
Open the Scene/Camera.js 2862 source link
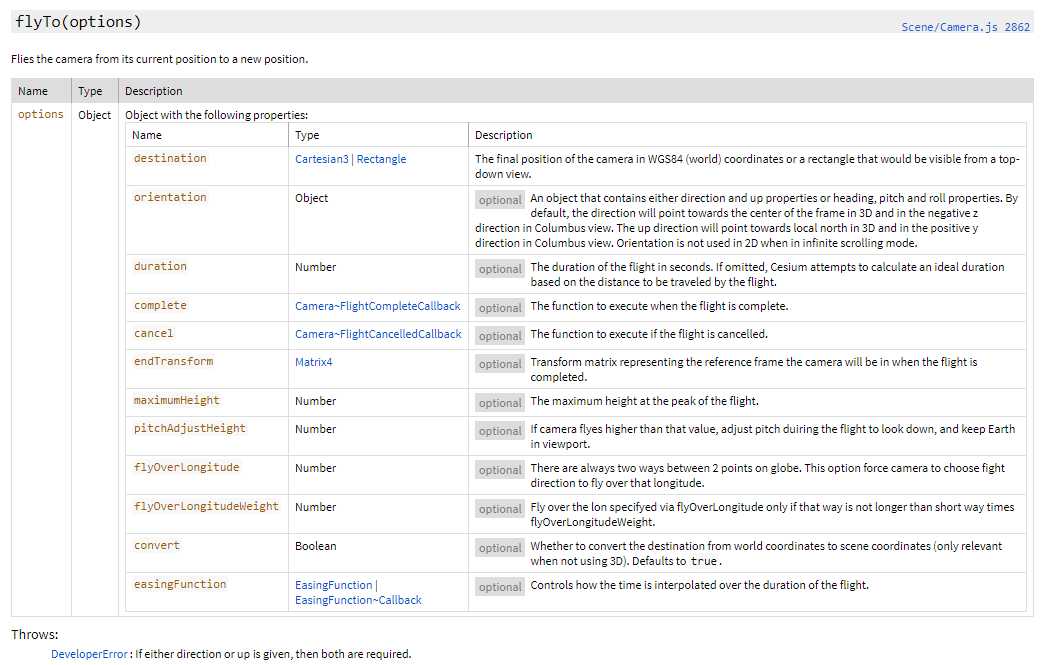(965, 27)
